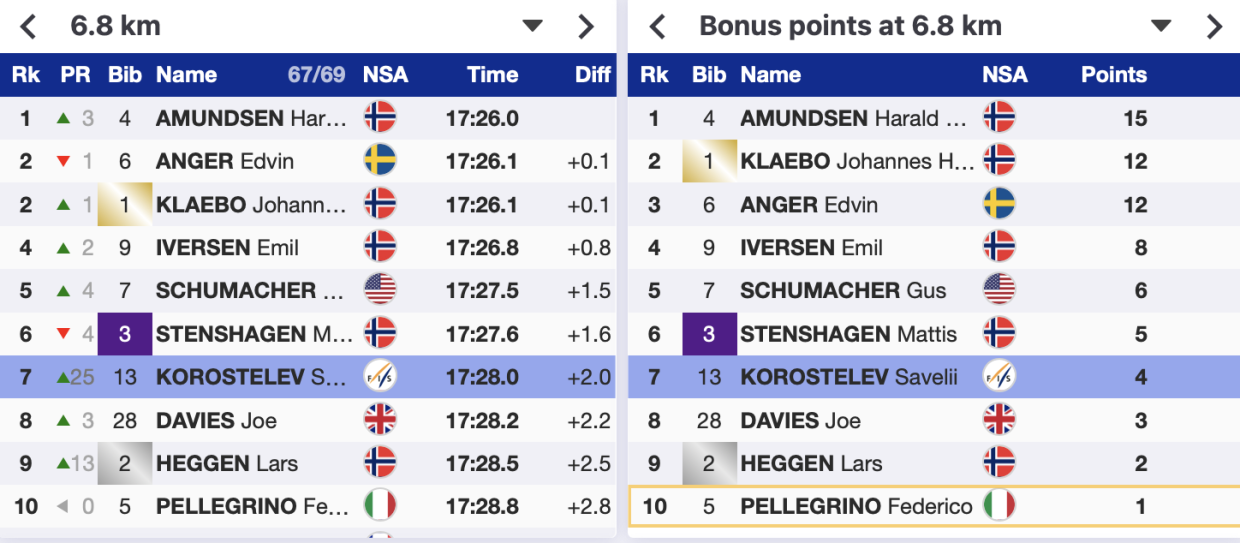Open the Bonus points at 6.8 km dropdown

[x=1160, y=26]
